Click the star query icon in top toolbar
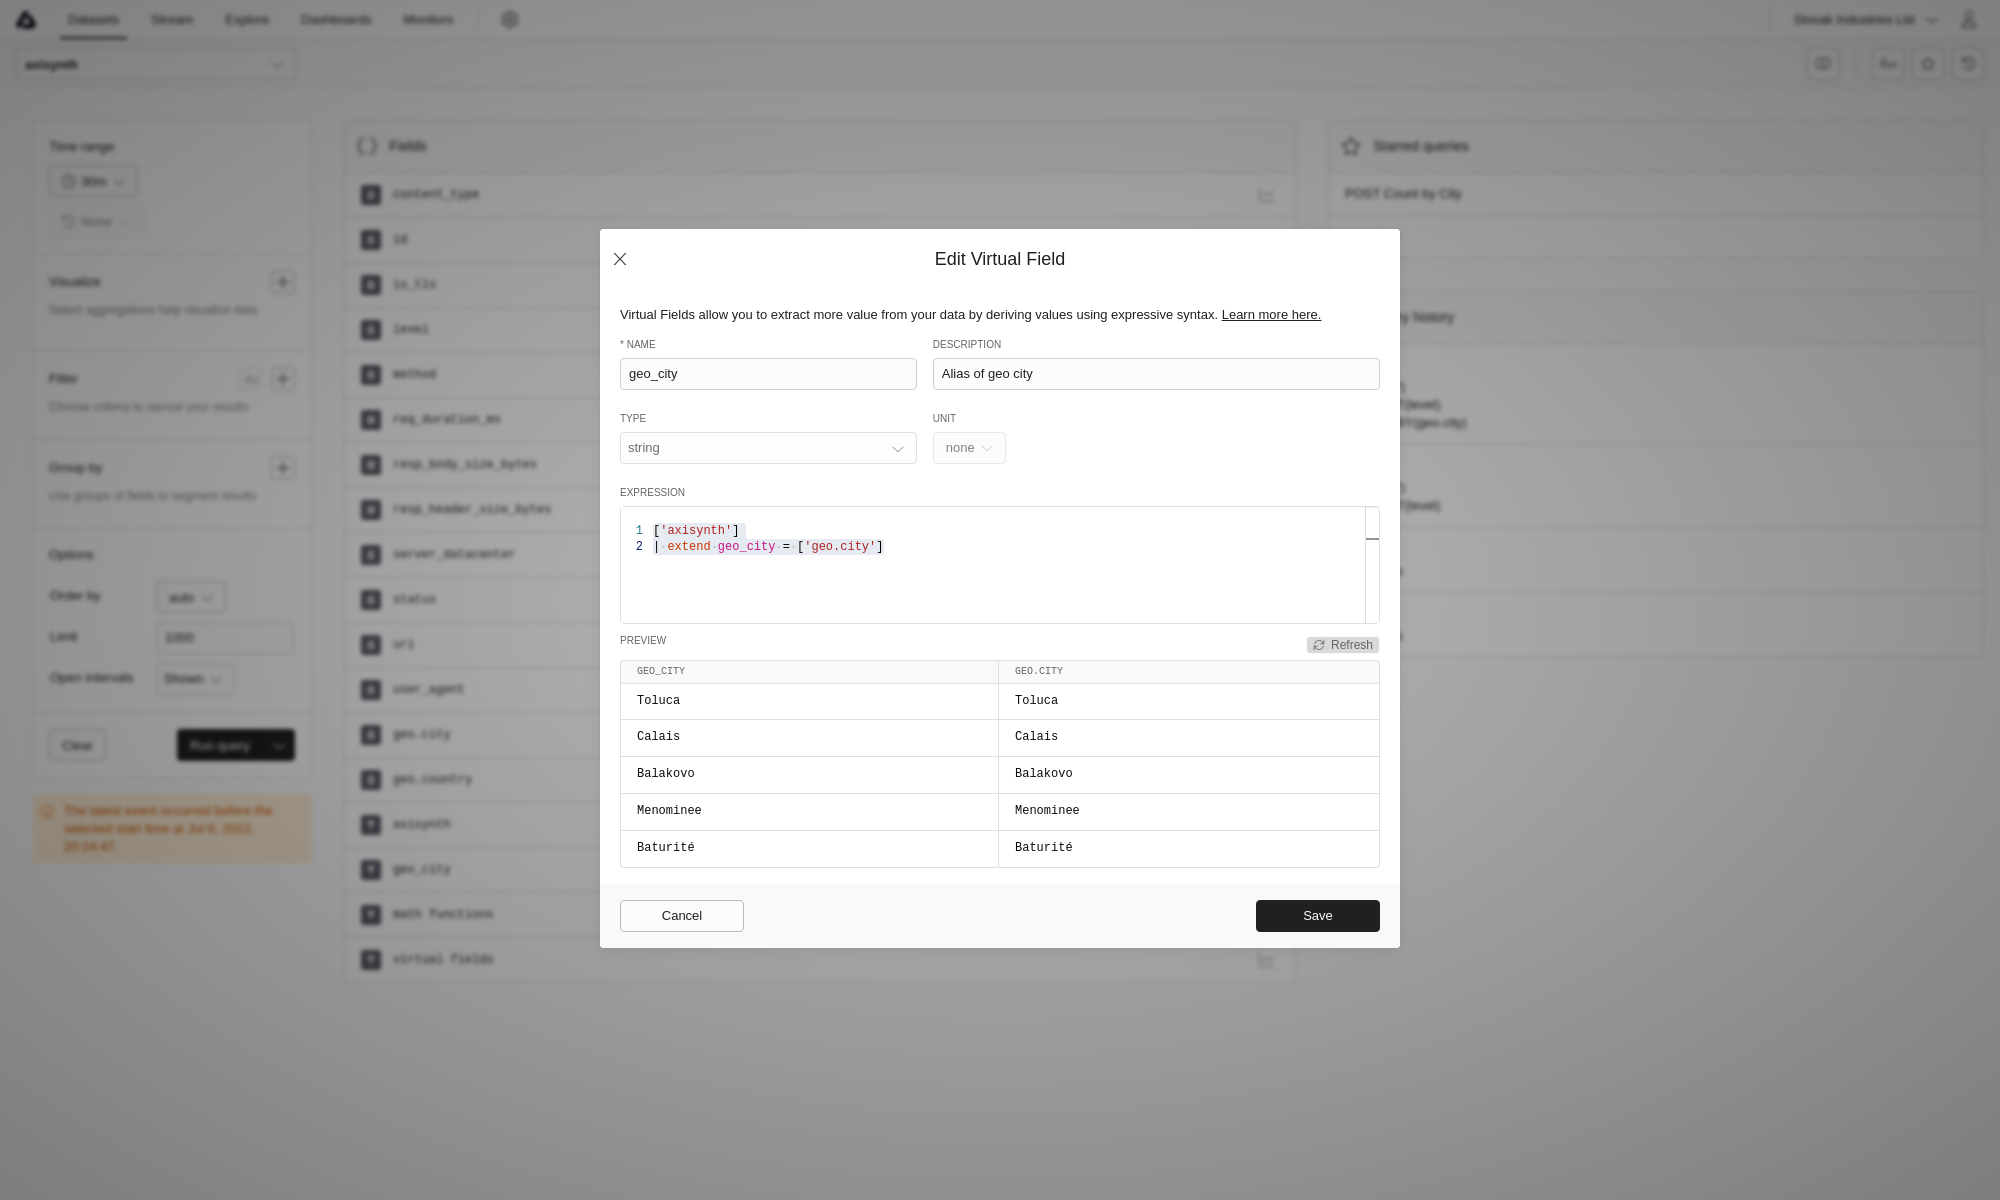The height and width of the screenshot is (1200, 2000). coord(1928,64)
